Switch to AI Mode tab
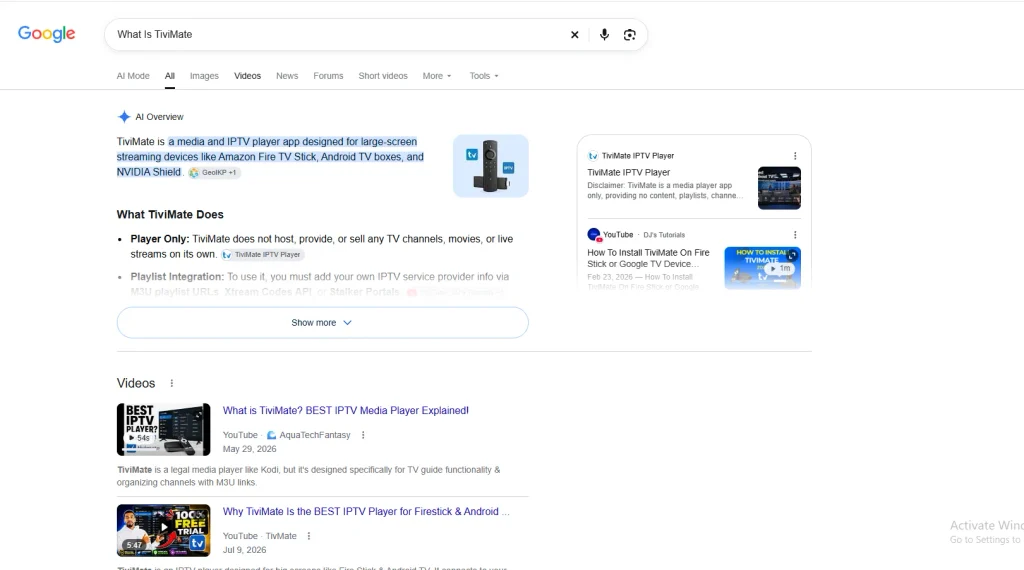1024x570 pixels. pos(133,76)
